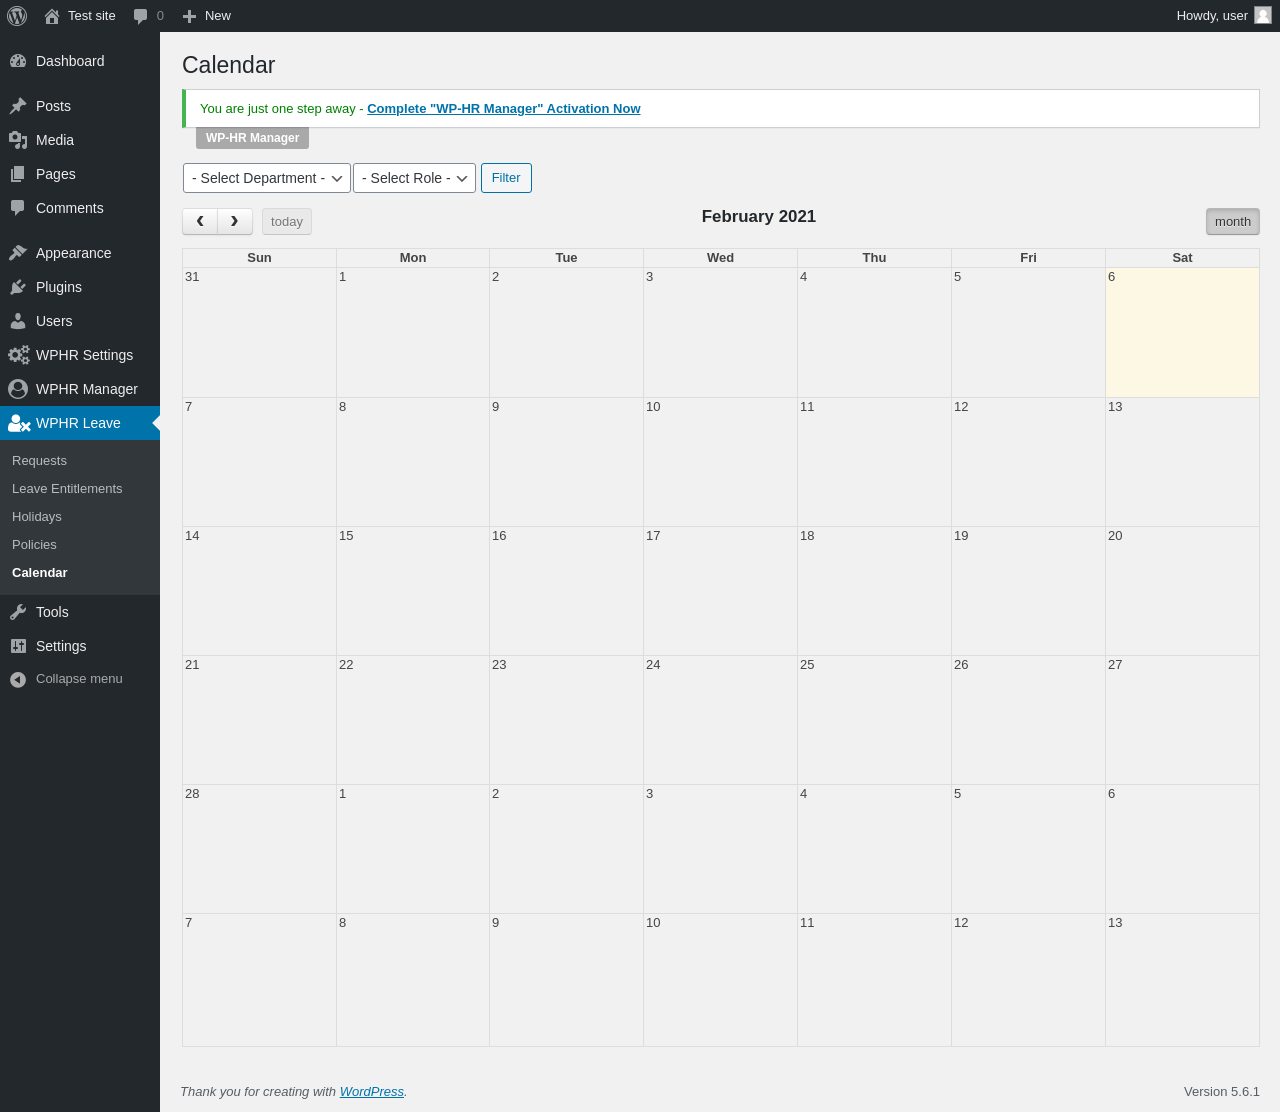Advance to next month with right arrow
1280x1112 pixels.
tap(235, 221)
